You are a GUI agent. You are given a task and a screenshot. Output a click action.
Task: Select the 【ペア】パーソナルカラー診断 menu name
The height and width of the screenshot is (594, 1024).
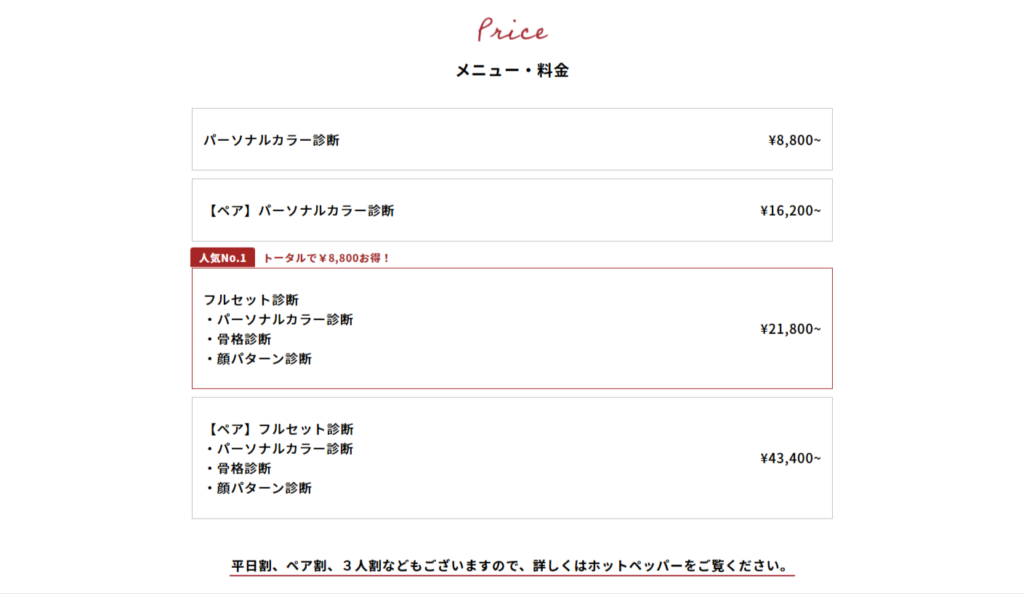point(299,211)
